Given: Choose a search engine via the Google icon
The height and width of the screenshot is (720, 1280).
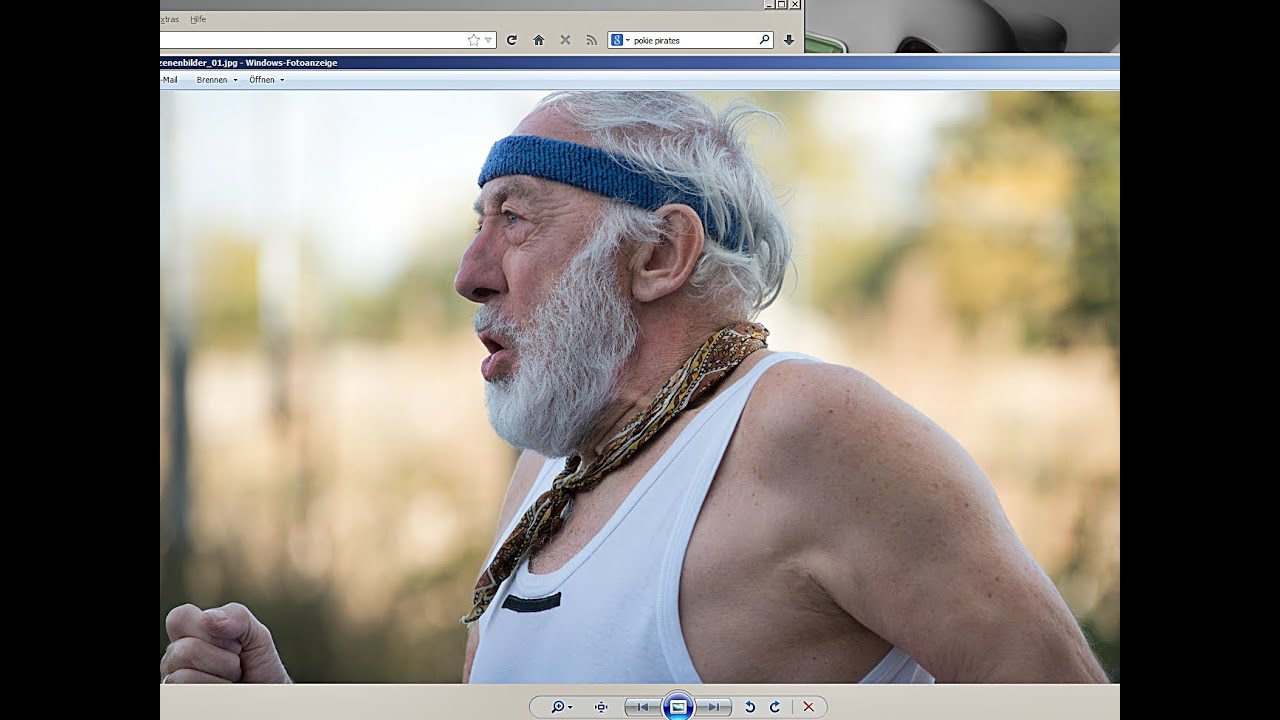Looking at the screenshot, I should point(619,40).
